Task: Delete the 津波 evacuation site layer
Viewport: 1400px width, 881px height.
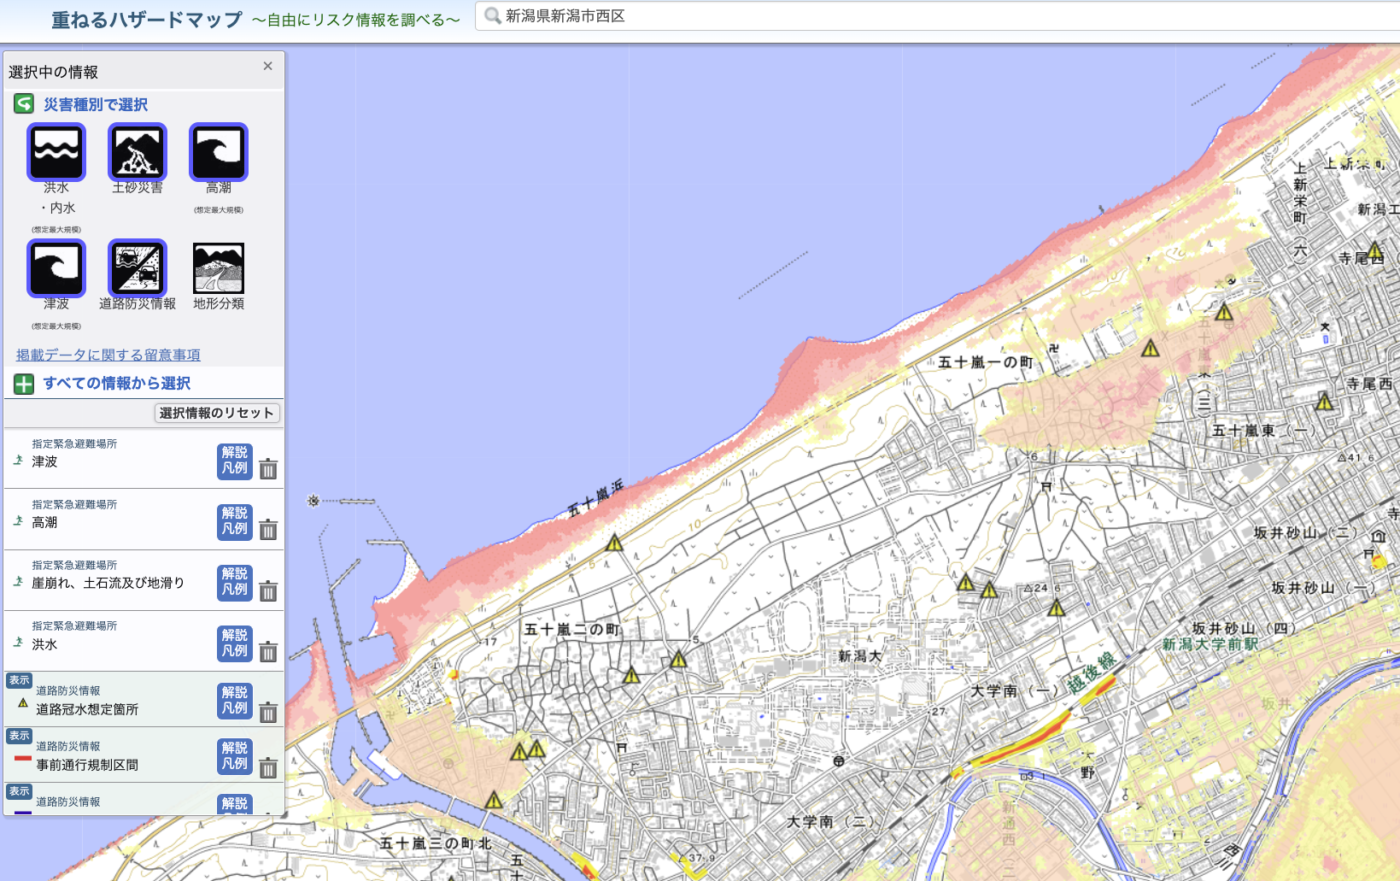Action: (268, 469)
